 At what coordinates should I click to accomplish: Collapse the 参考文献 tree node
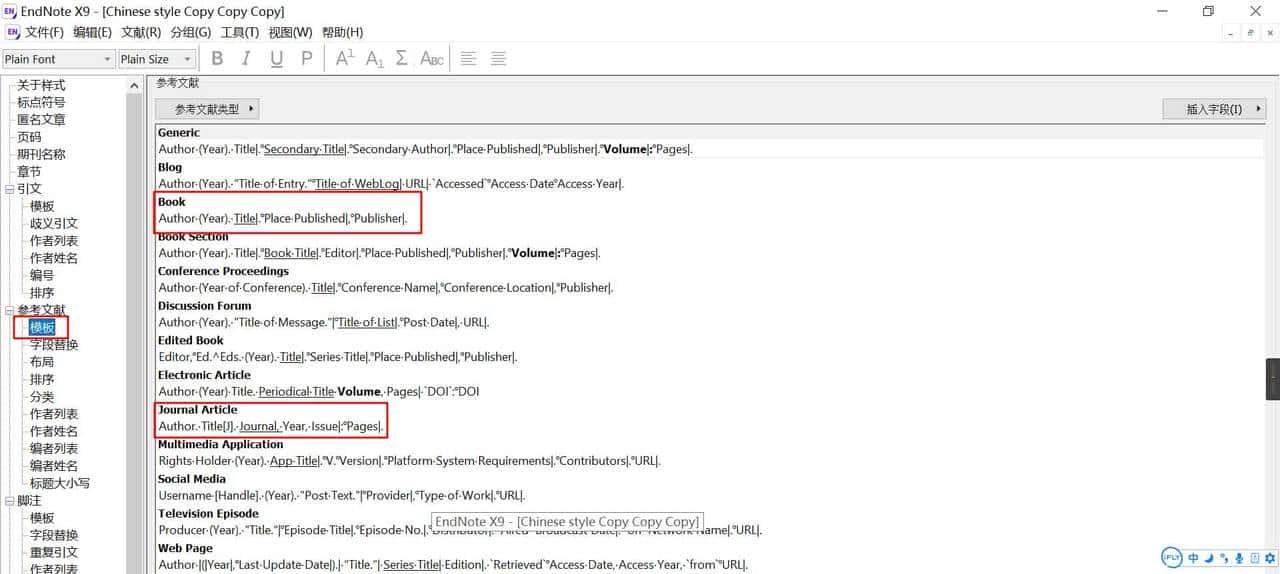click(x=10, y=310)
